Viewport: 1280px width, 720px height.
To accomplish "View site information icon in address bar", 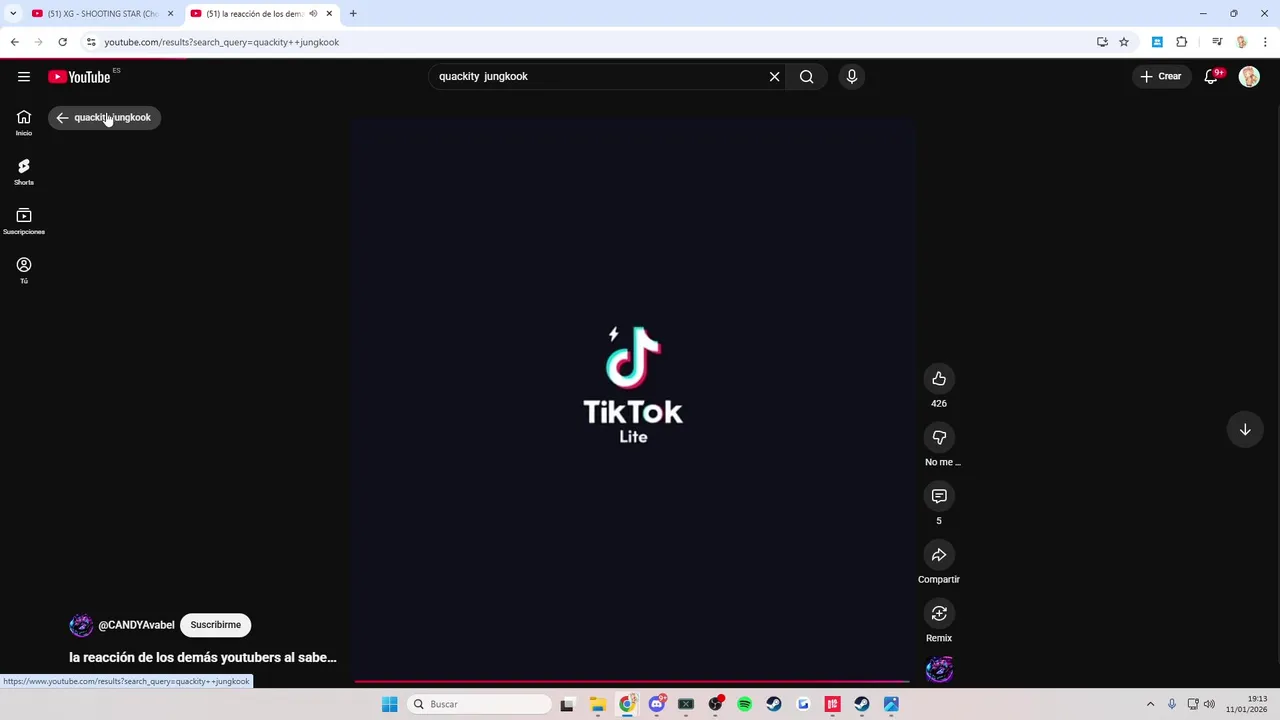I will click(x=91, y=42).
